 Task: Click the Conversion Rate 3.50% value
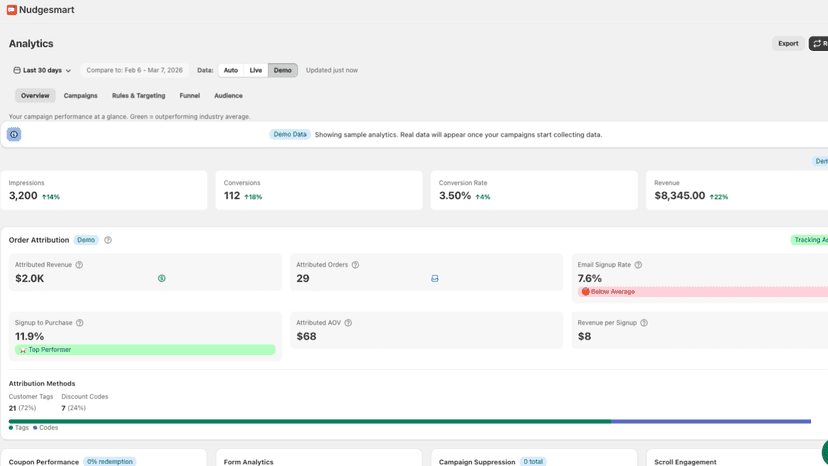click(455, 195)
